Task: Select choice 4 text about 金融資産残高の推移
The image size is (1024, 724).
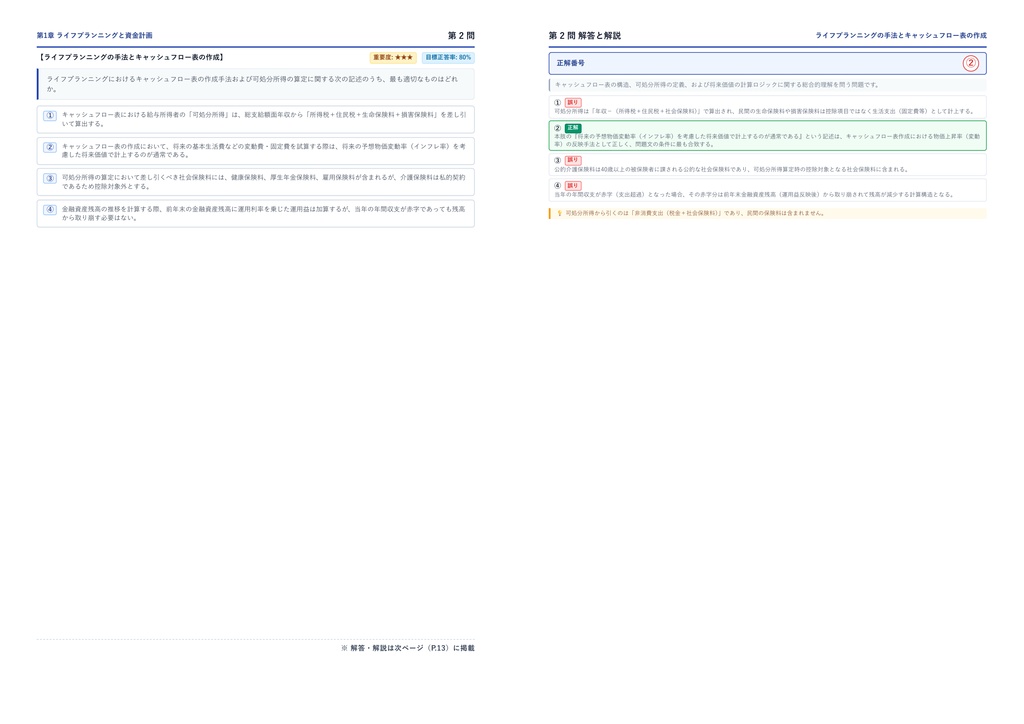Action: point(264,213)
